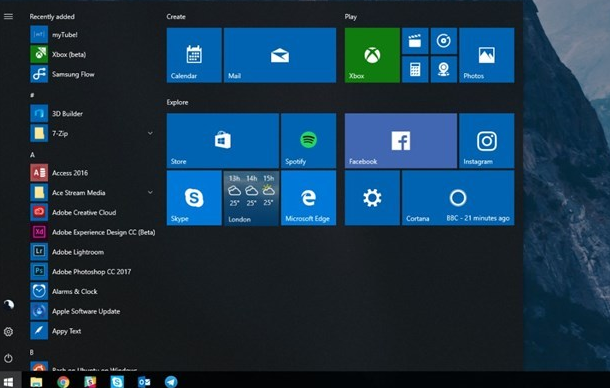Expand the Start menu hamburger button
The image size is (610, 388).
click(8, 16)
